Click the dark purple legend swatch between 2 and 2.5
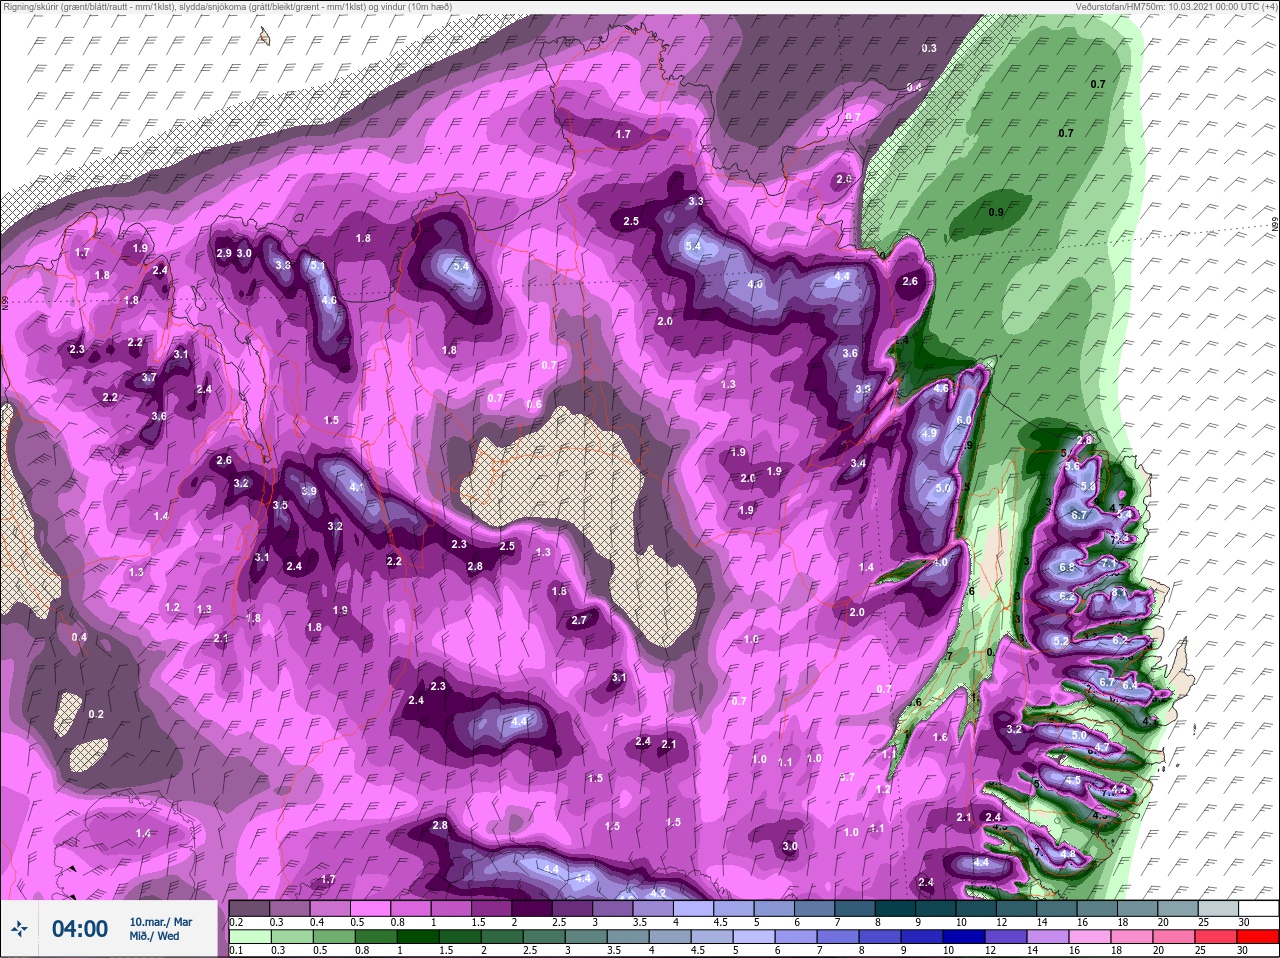 coord(533,908)
